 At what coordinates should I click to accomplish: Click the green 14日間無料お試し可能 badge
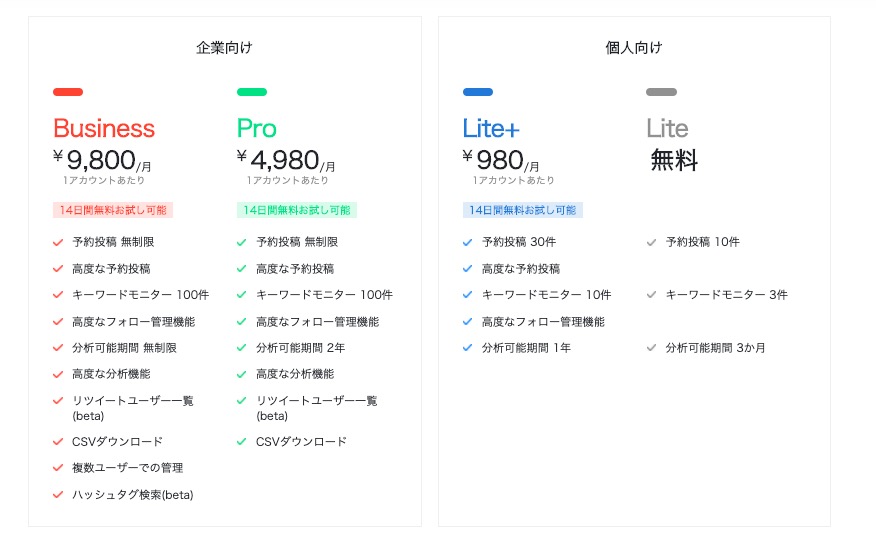tap(297, 210)
